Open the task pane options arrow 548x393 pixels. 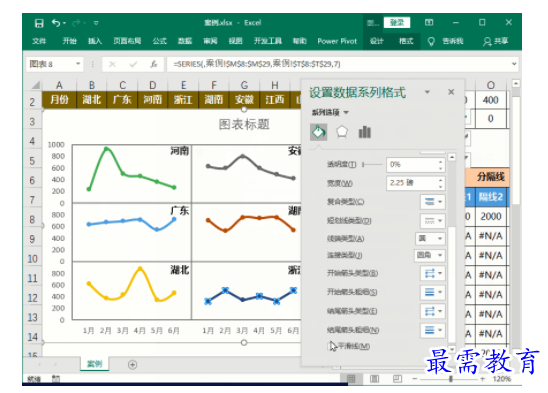click(x=427, y=92)
